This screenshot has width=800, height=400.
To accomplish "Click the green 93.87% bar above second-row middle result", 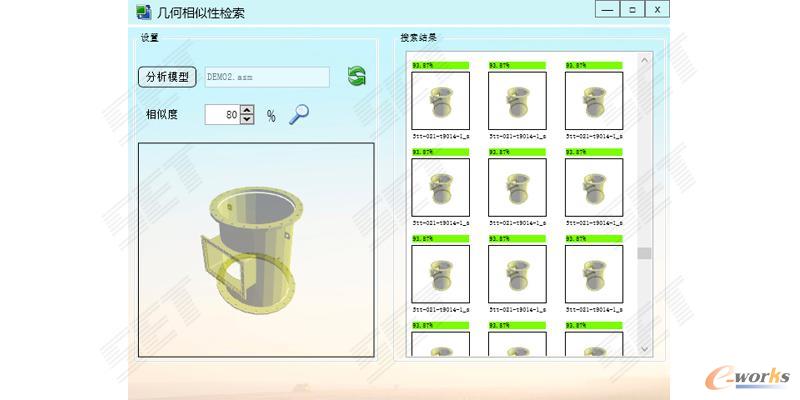I will click(x=517, y=152).
